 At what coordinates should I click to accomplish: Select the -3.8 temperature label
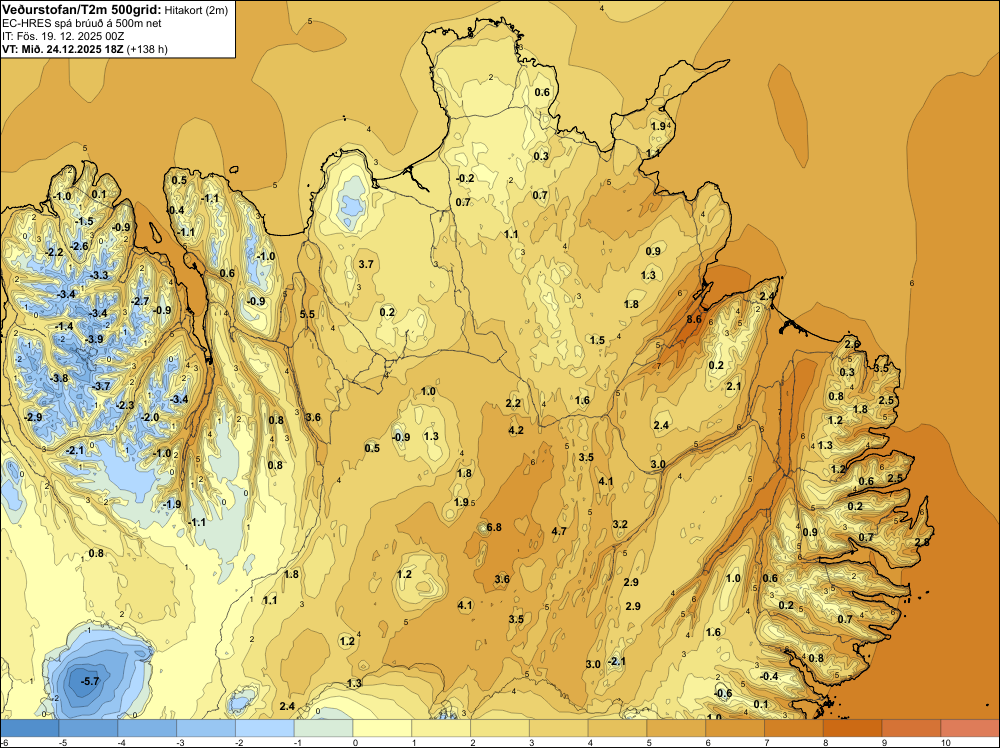click(x=59, y=378)
